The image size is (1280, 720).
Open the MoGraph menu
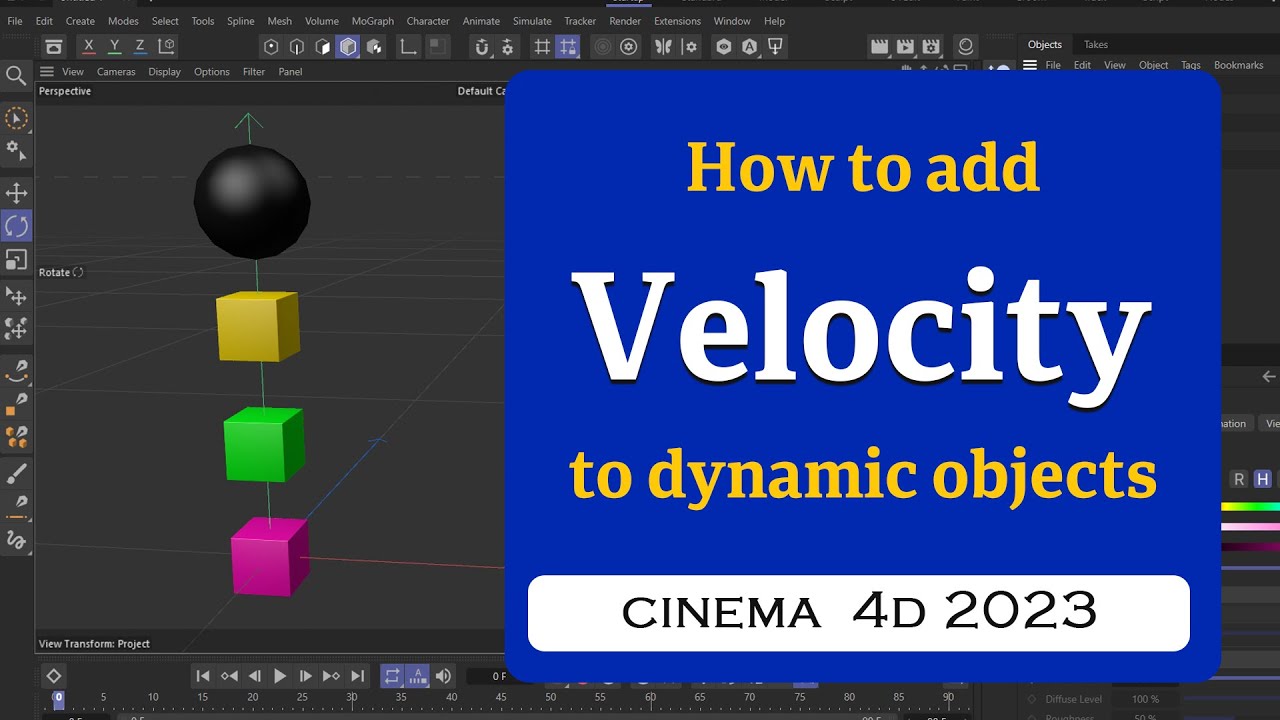point(373,21)
